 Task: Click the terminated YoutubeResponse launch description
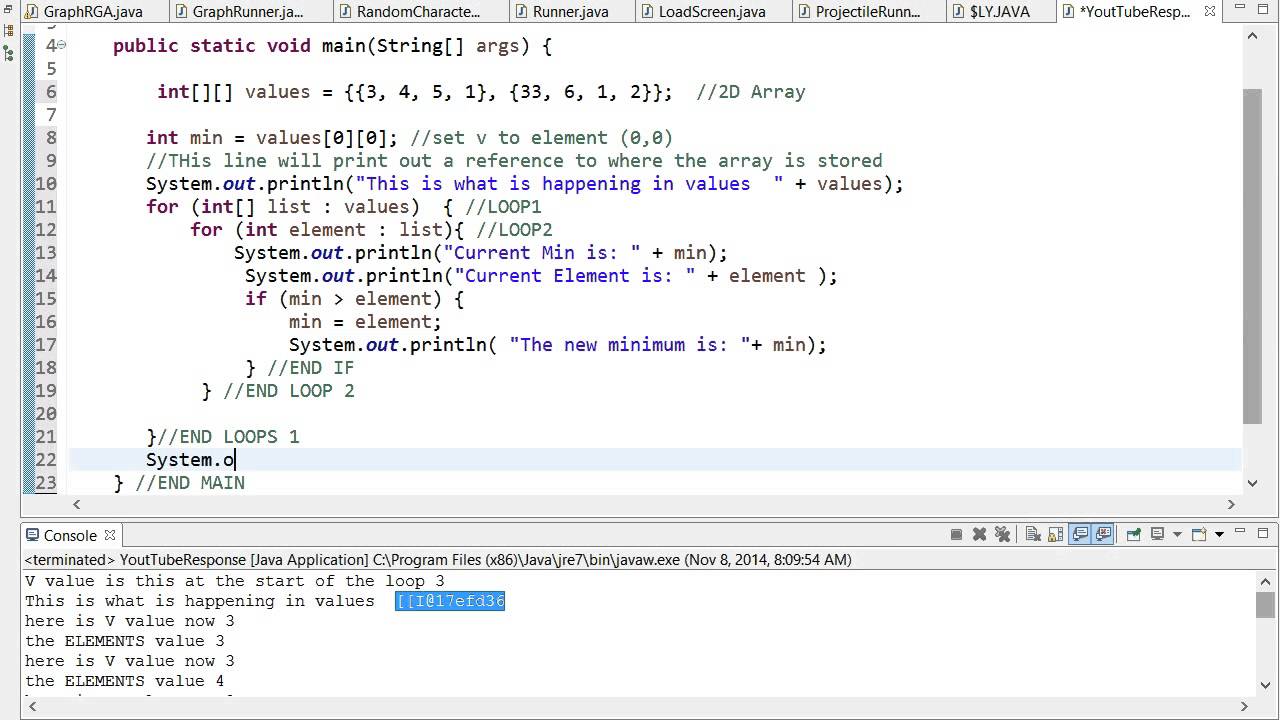(438, 560)
